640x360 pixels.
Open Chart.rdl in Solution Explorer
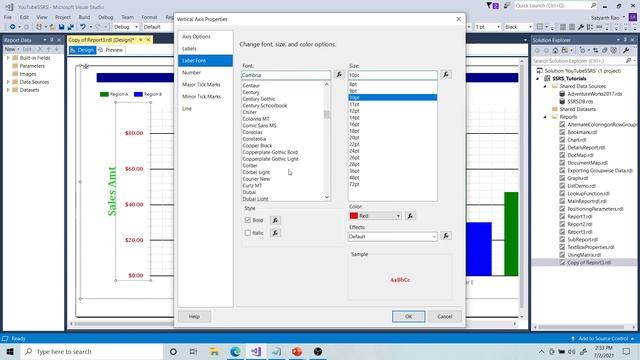point(576,140)
